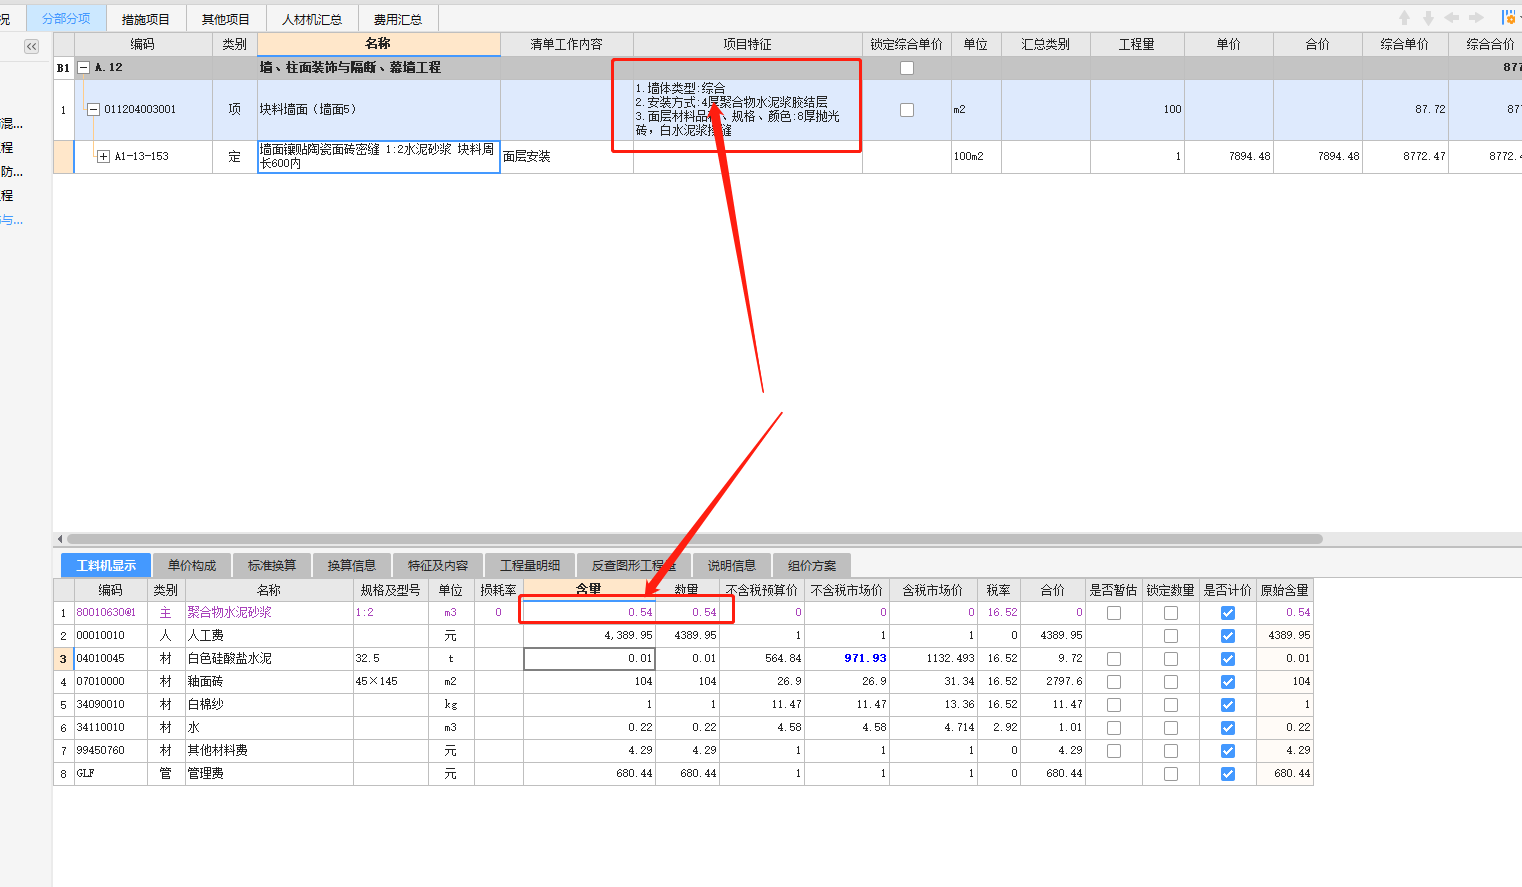Open the 人材机汇总 tab

(x=312, y=19)
